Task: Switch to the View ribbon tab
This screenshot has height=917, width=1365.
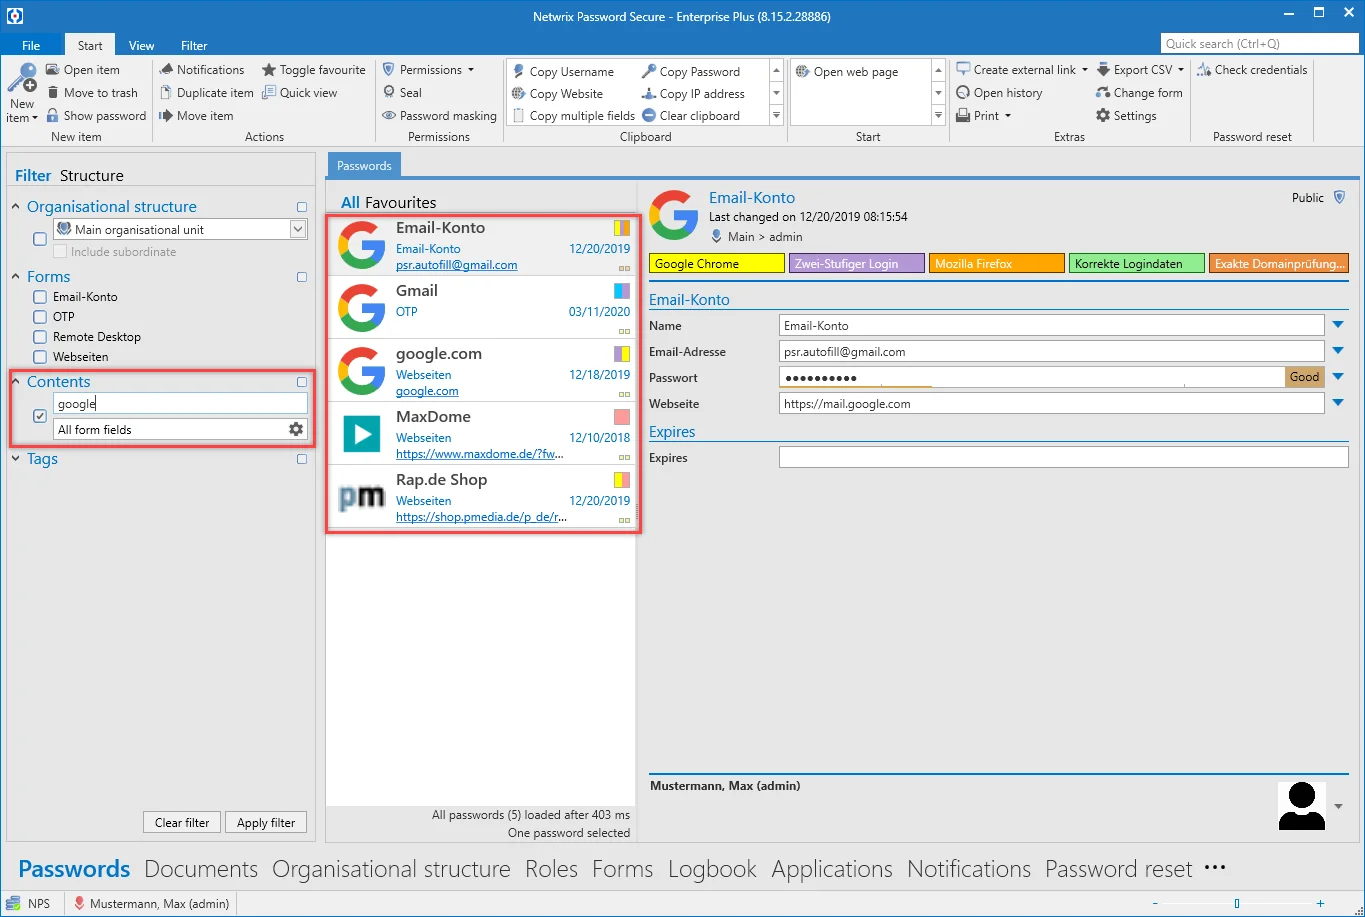Action: [x=142, y=45]
